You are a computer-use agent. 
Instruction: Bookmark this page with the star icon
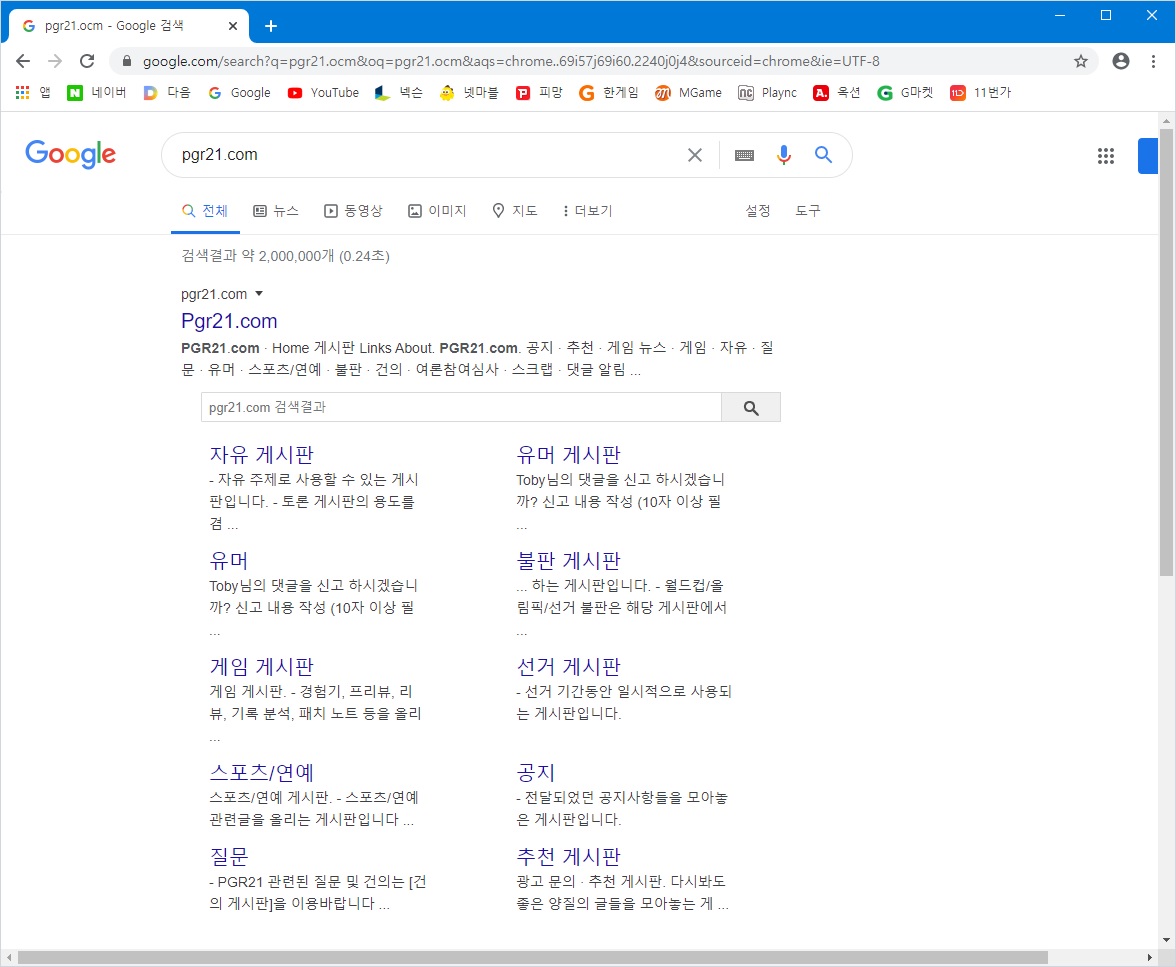[x=1081, y=61]
